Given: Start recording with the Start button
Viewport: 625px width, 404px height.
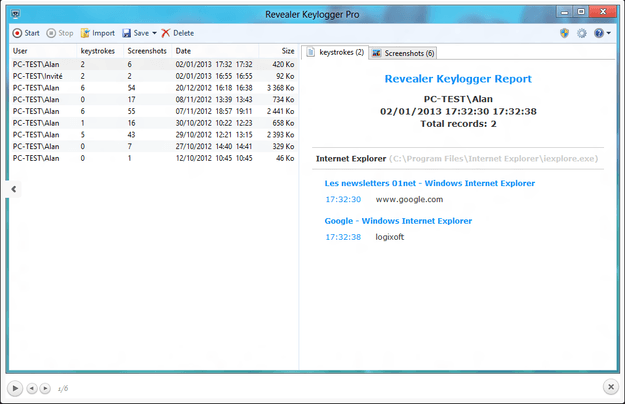Looking at the screenshot, I should click(x=26, y=33).
